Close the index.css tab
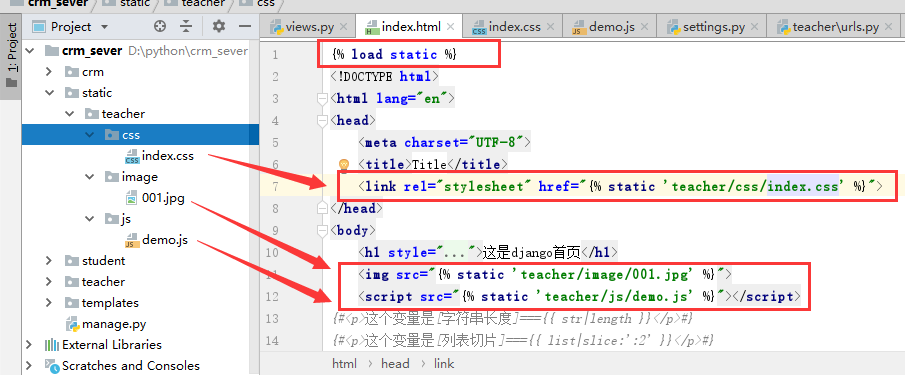This screenshot has height=375, width=905. [x=550, y=27]
